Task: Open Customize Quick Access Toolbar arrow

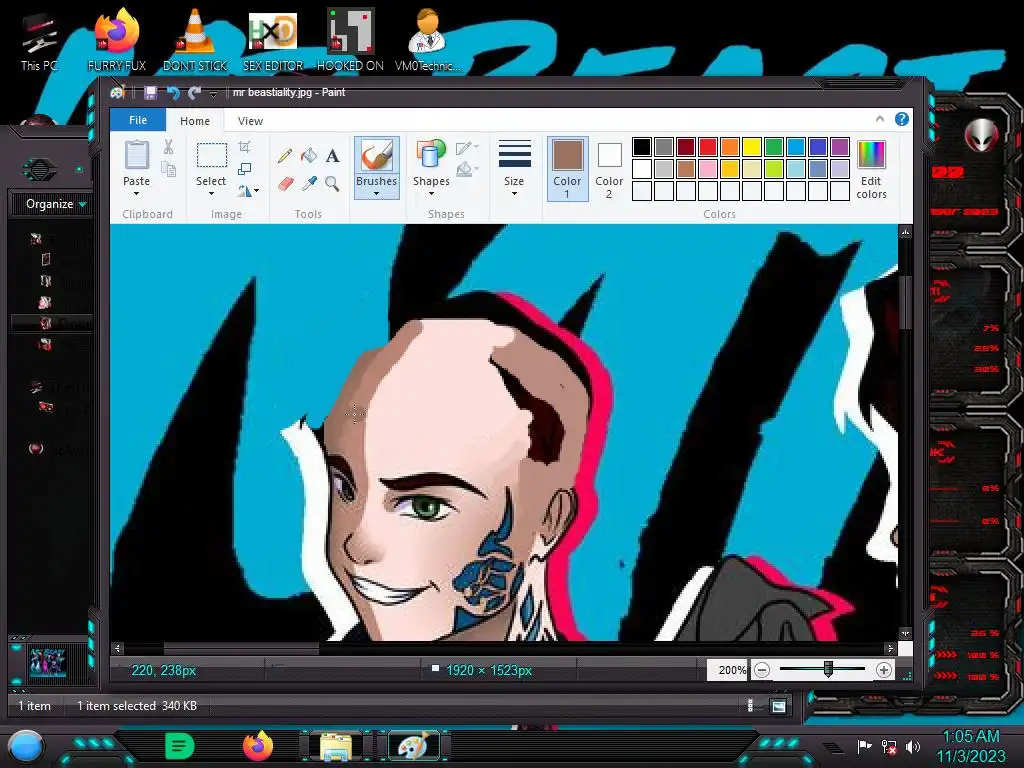Action: [213, 94]
